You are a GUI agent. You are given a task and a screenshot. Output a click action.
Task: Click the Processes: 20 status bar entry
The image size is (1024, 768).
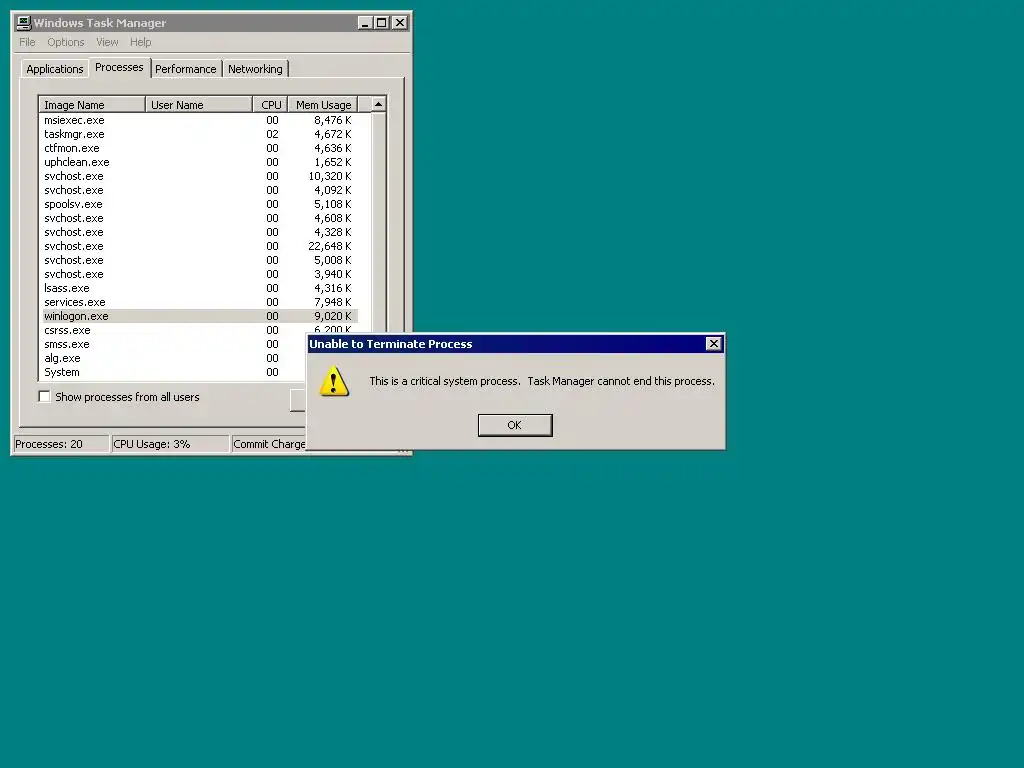tap(61, 444)
